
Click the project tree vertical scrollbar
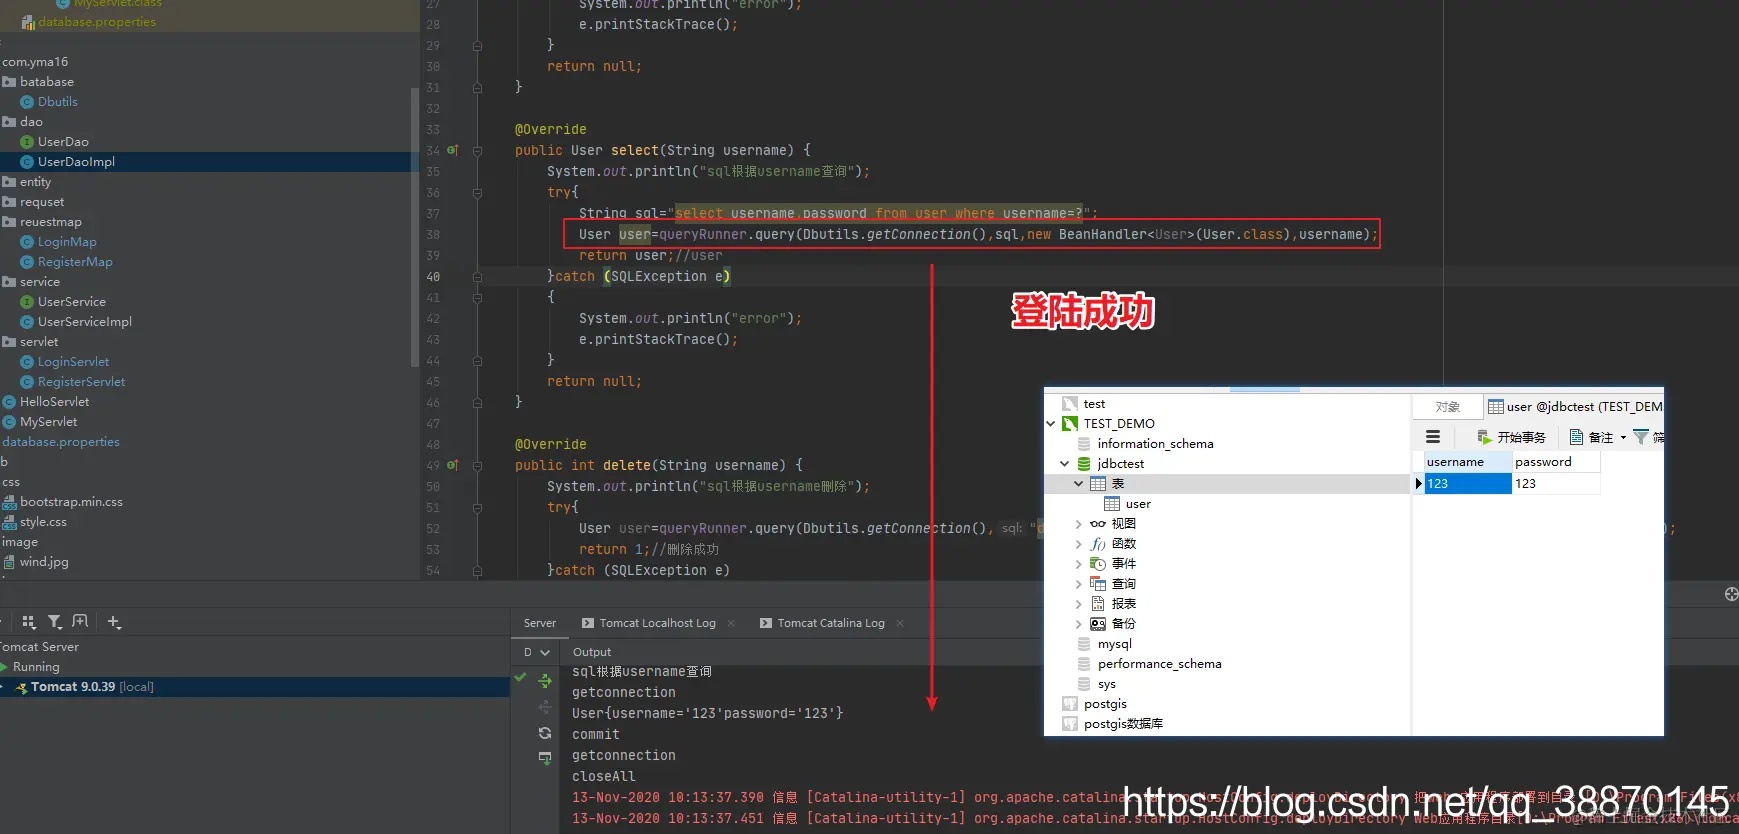click(x=414, y=228)
